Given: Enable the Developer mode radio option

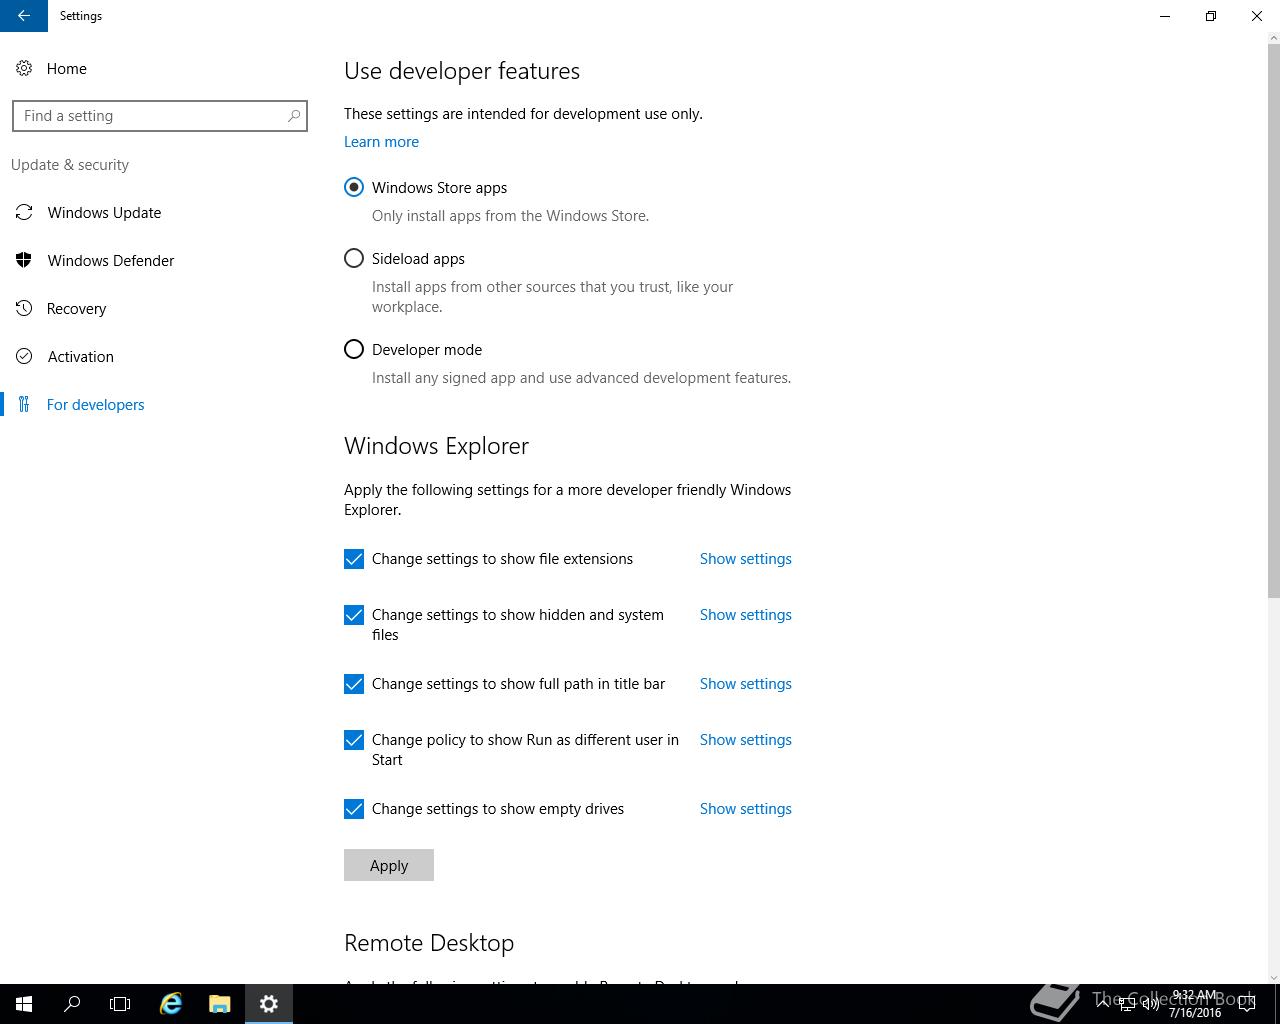Looking at the screenshot, I should (354, 349).
